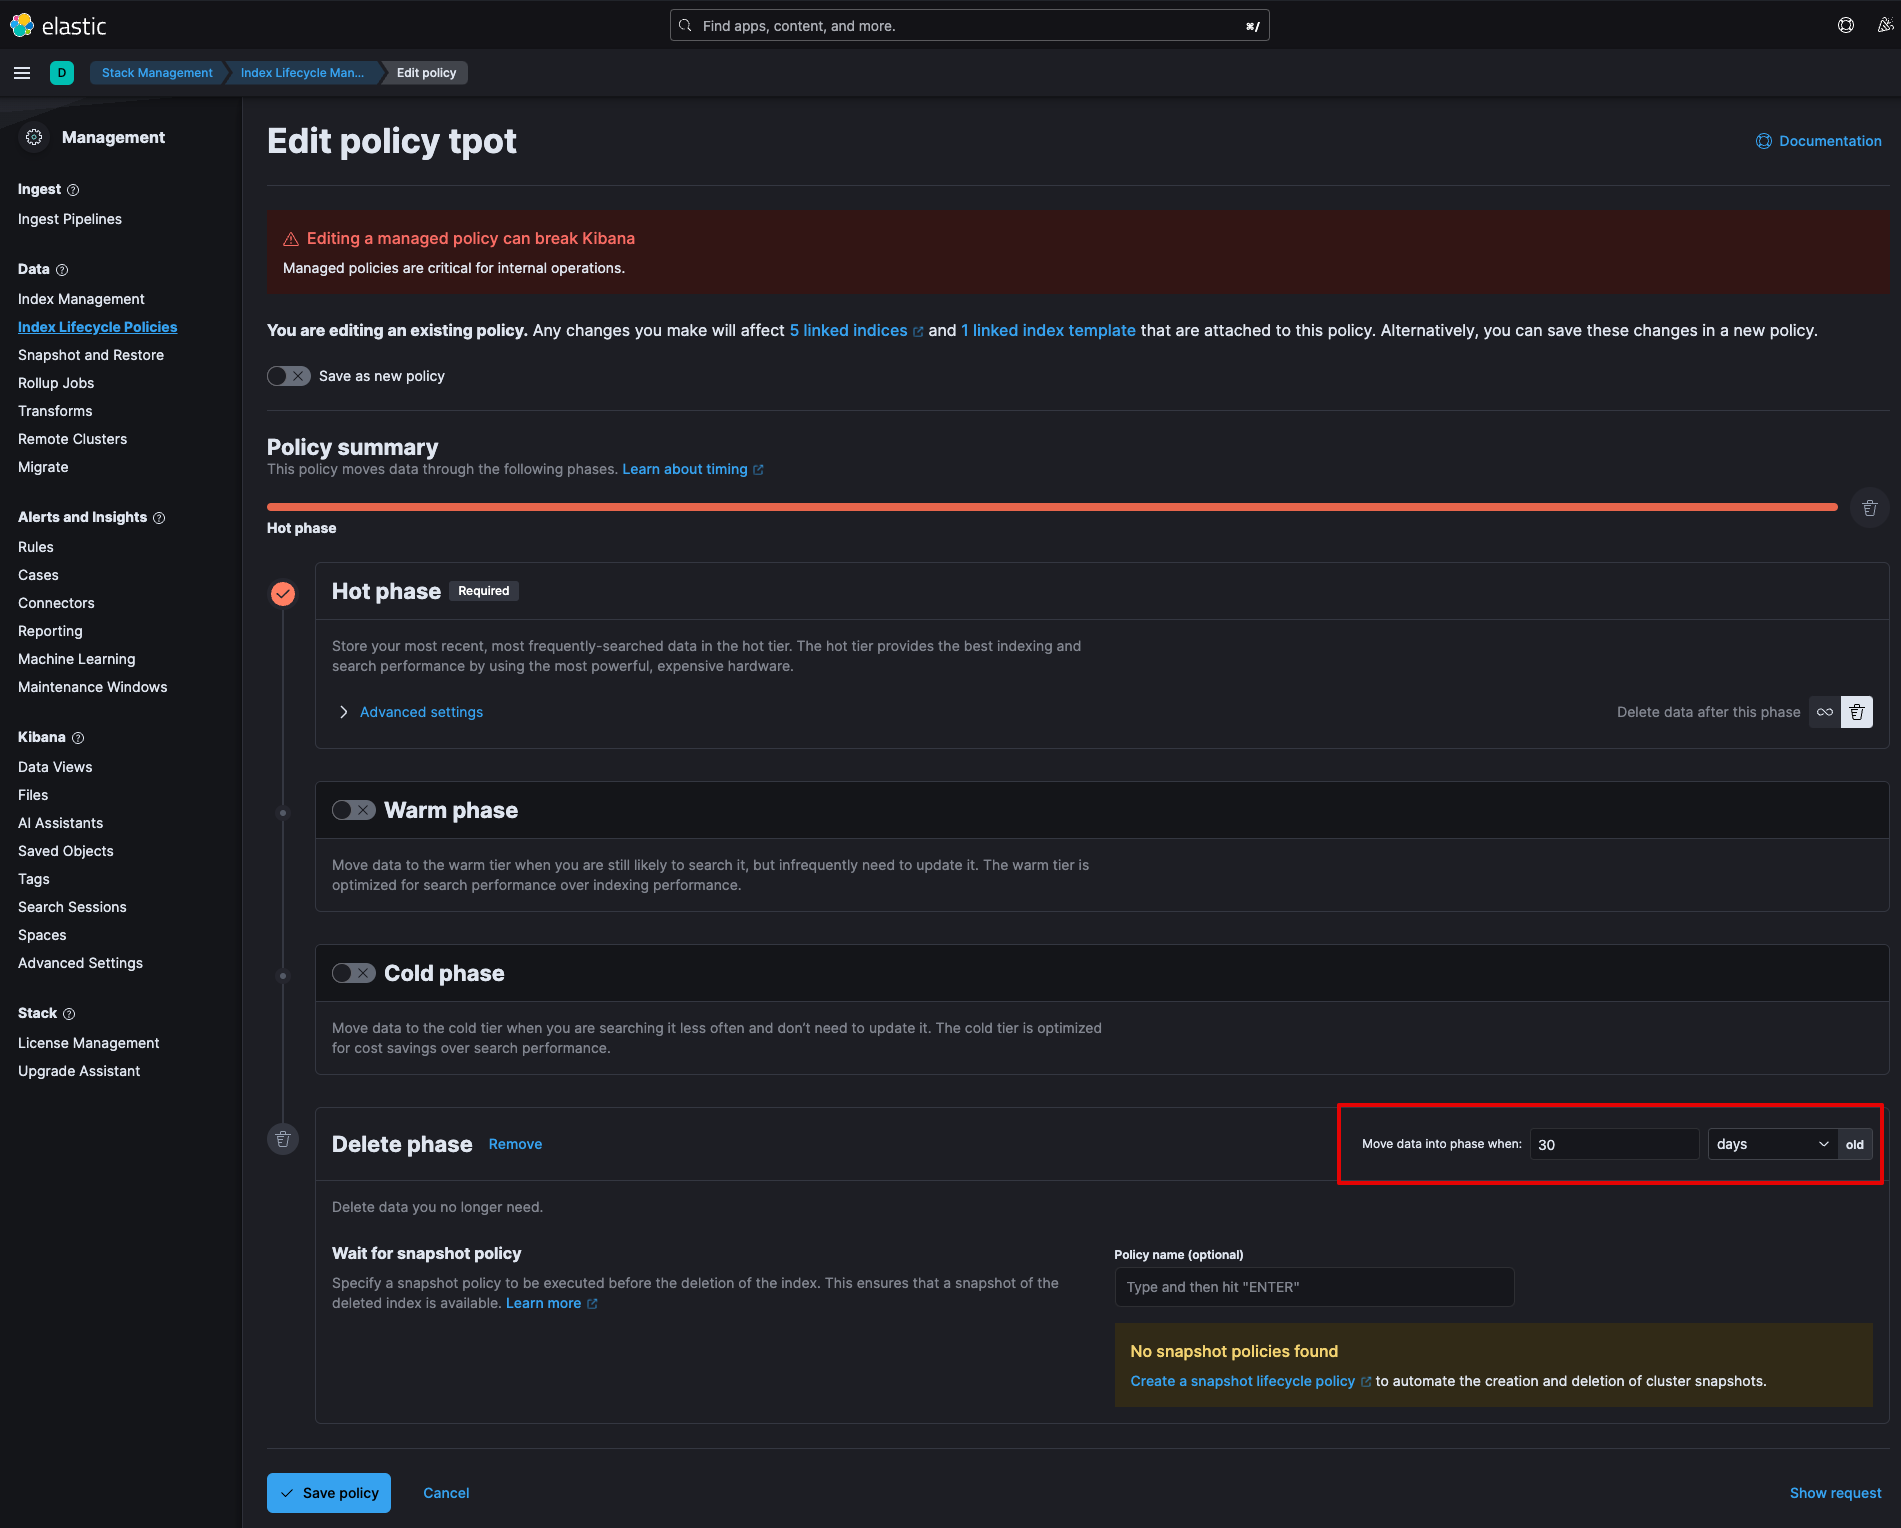1901x1528 pixels.
Task: Click the orange policy timeline bar
Action: click(x=1051, y=507)
